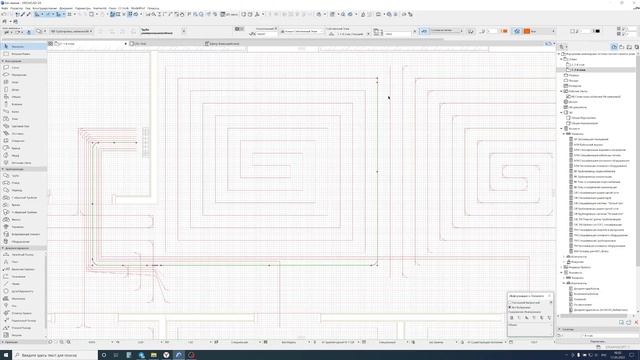
Task: Click the black pen color swatch in Info Box
Action: (598, 31)
